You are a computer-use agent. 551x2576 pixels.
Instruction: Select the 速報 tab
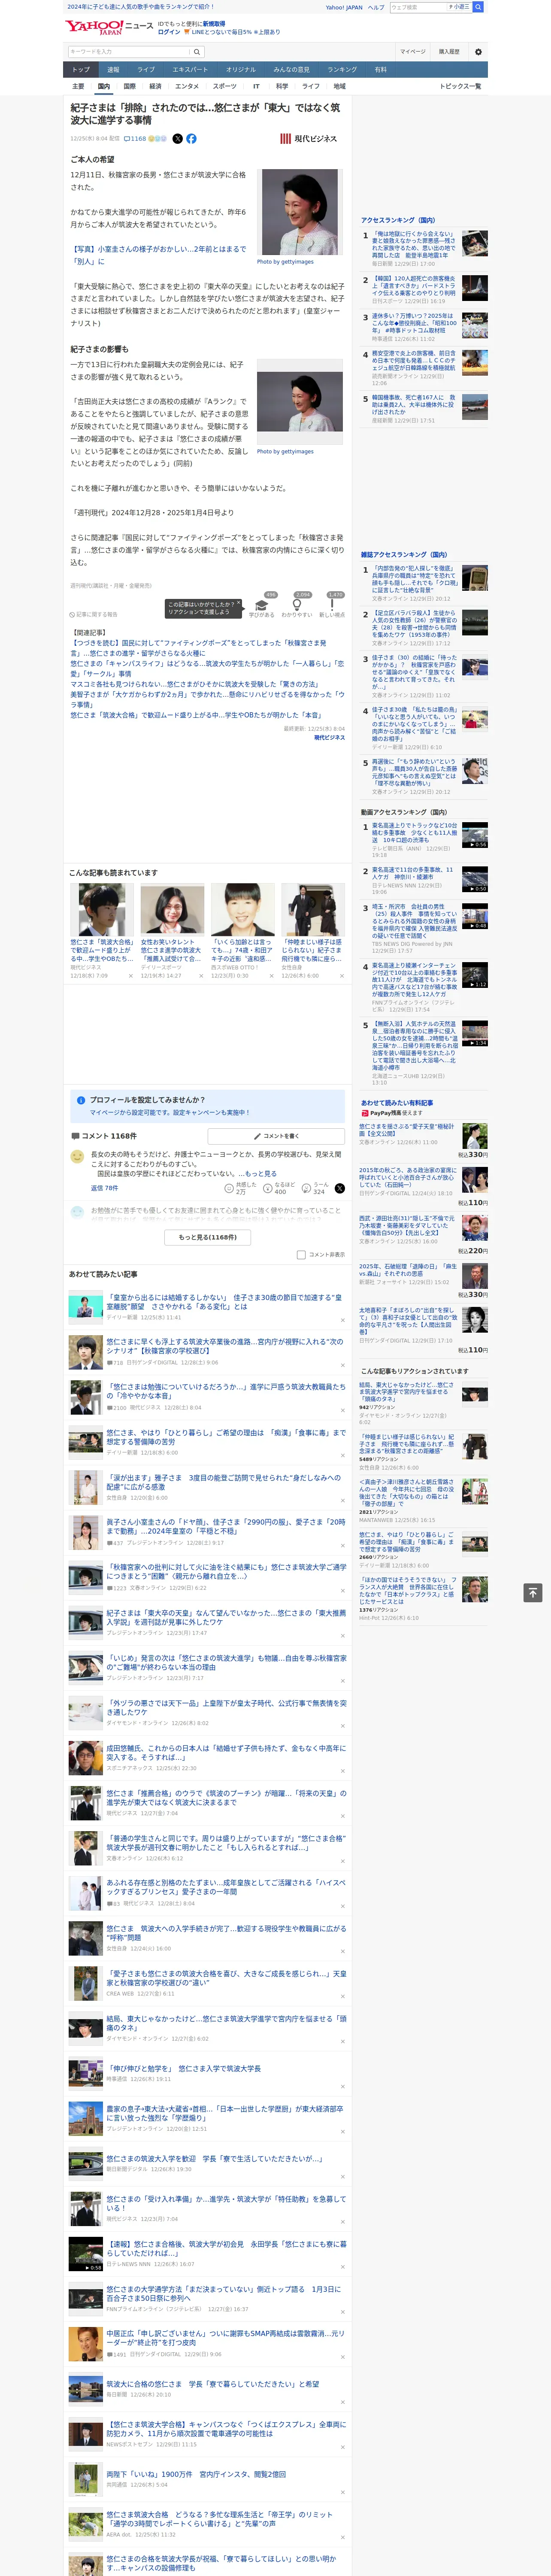coord(113,69)
